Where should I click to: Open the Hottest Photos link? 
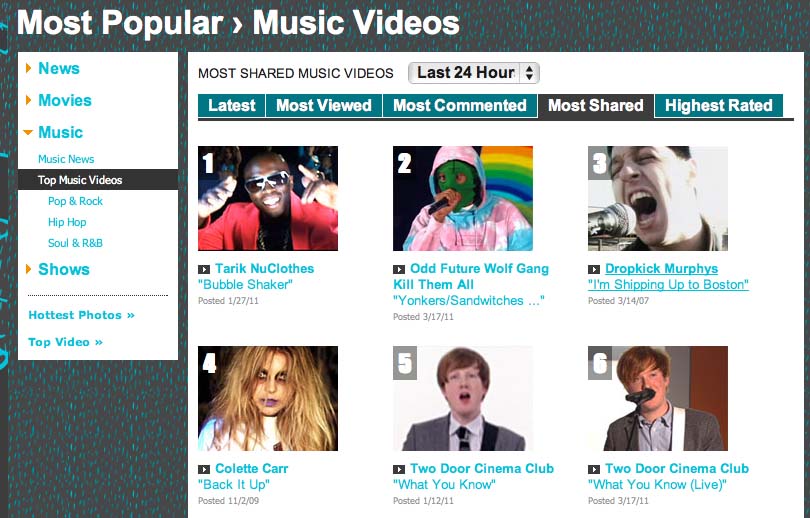point(82,315)
